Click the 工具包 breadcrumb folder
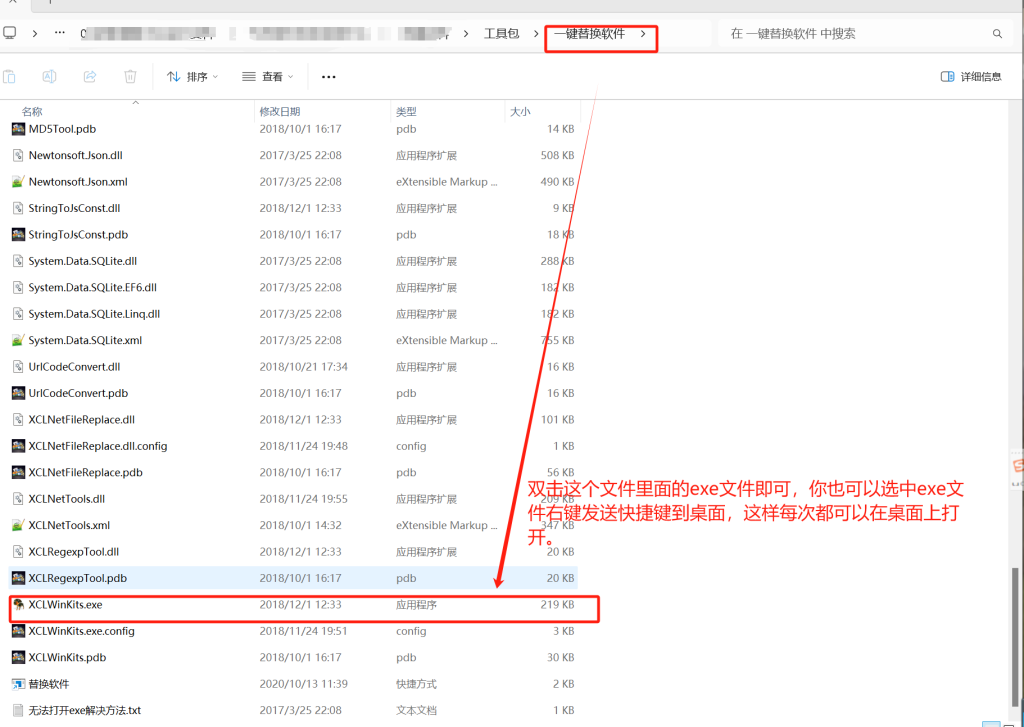This screenshot has height=727, width=1024. tap(501, 34)
